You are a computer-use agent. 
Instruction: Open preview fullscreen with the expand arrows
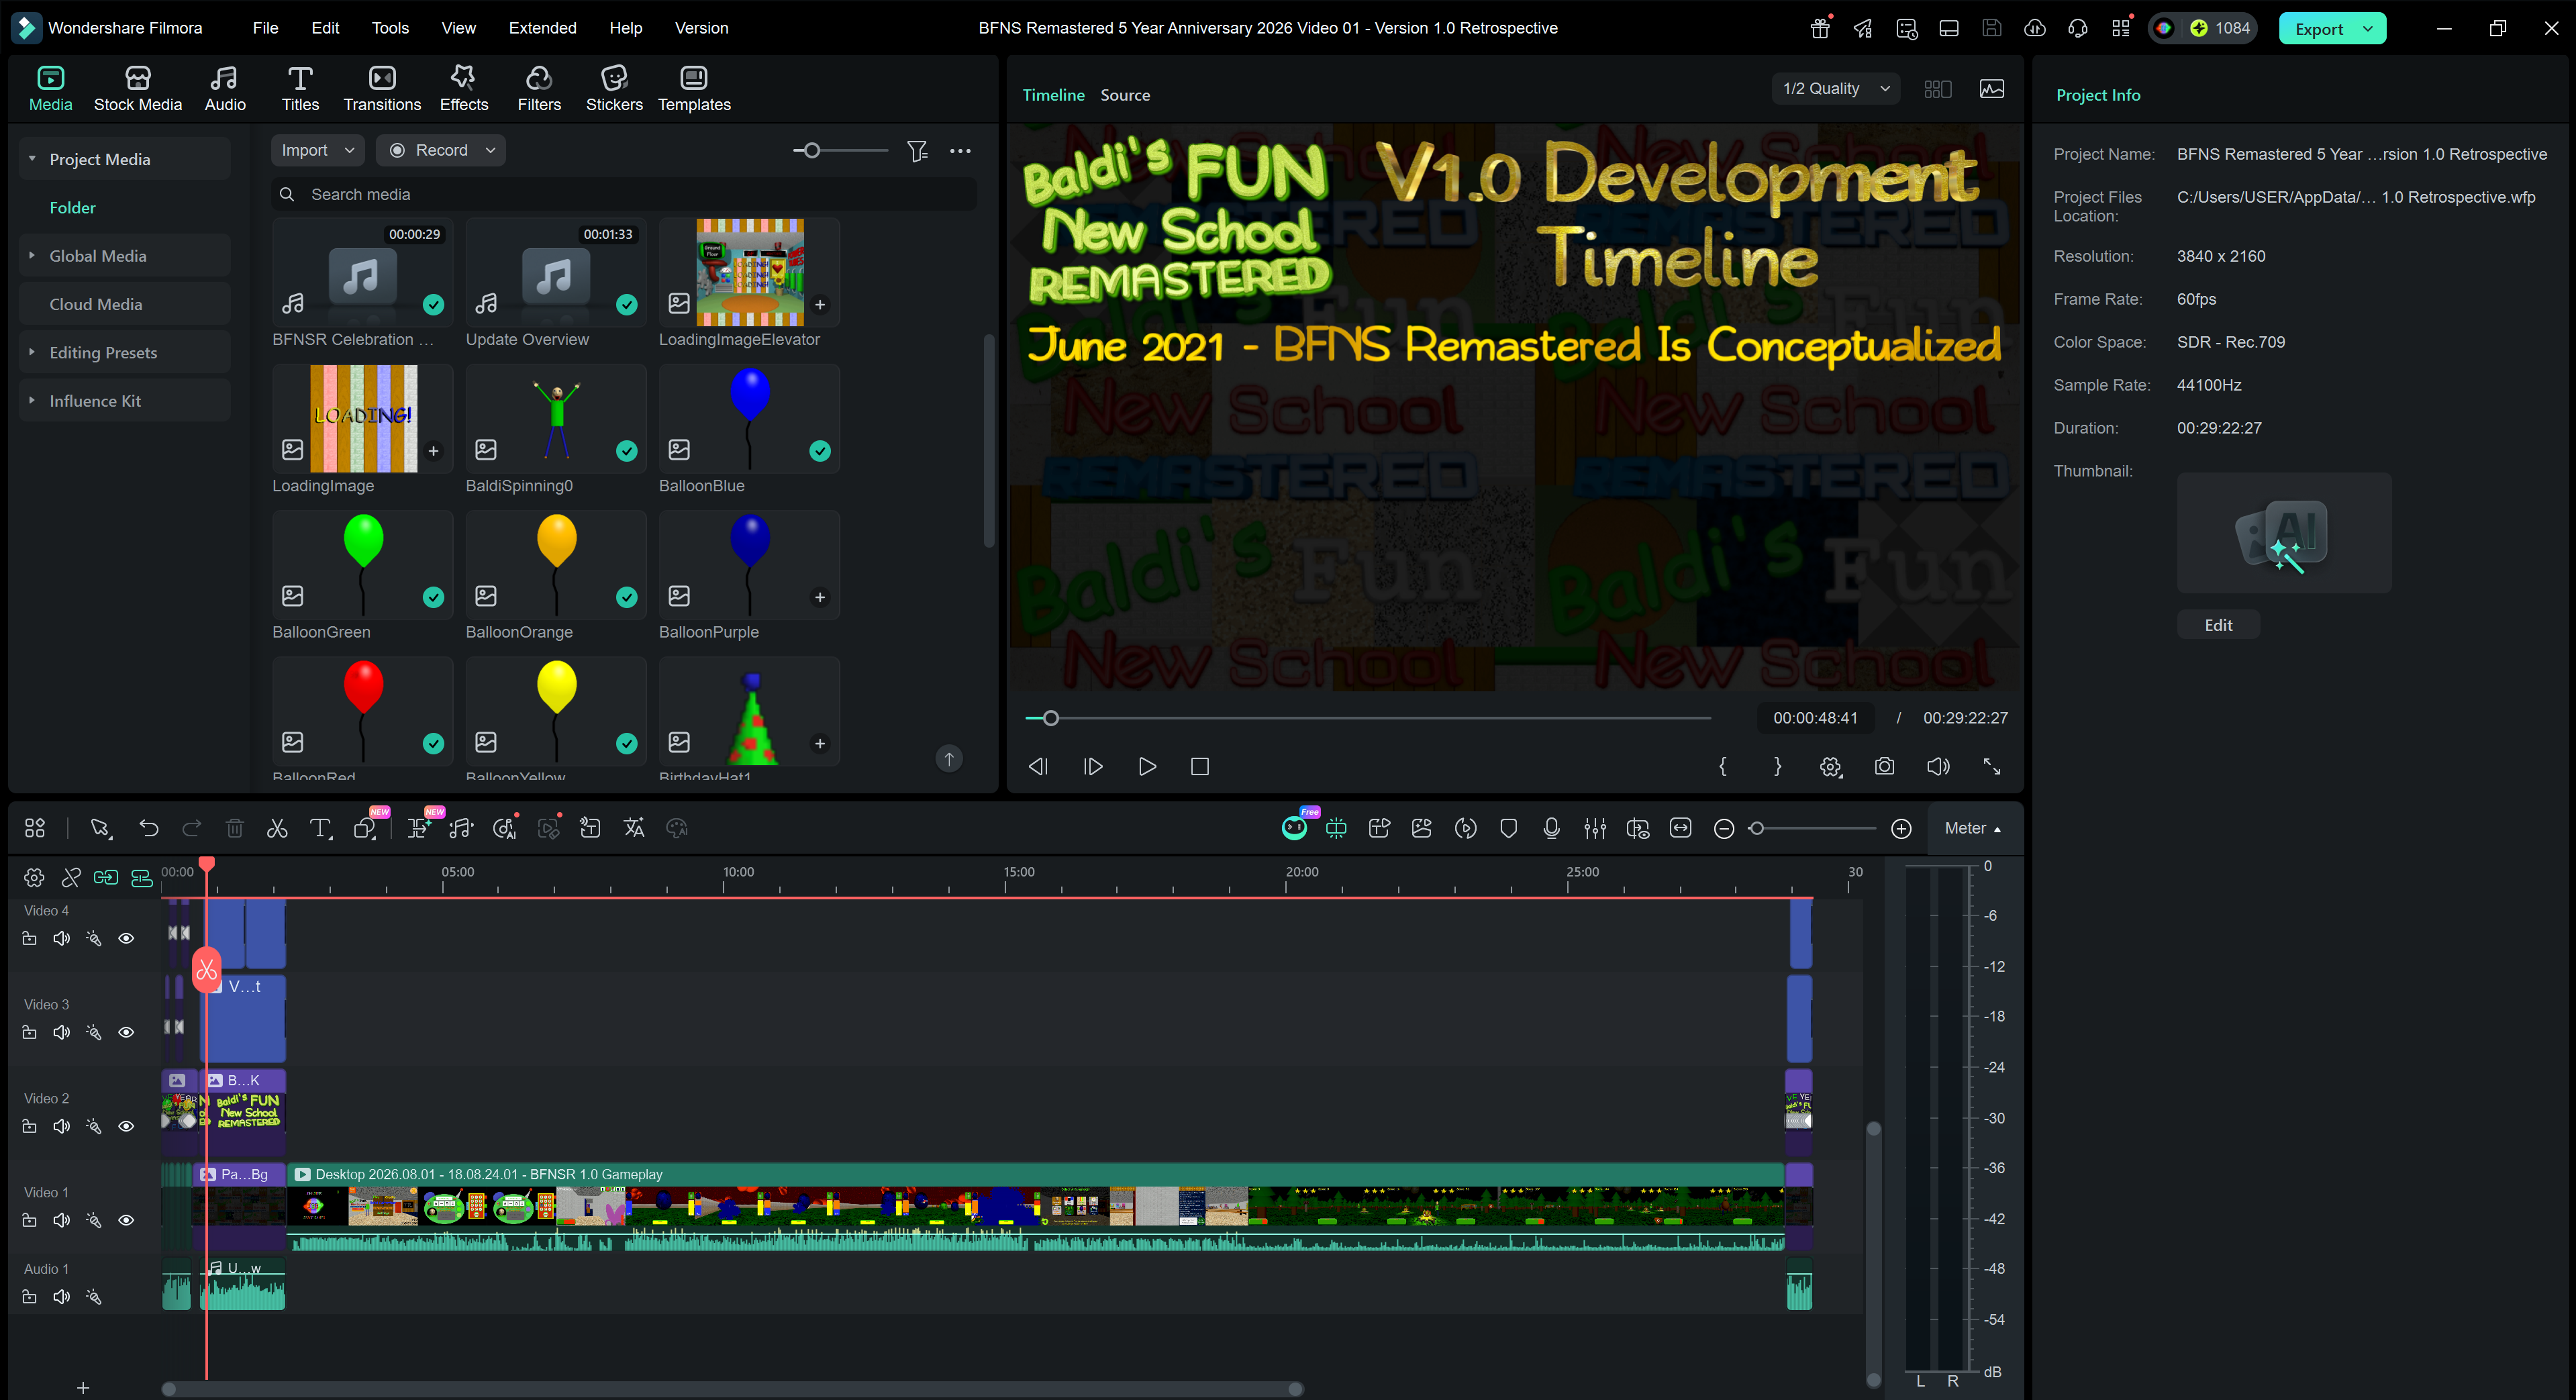[x=1992, y=766]
